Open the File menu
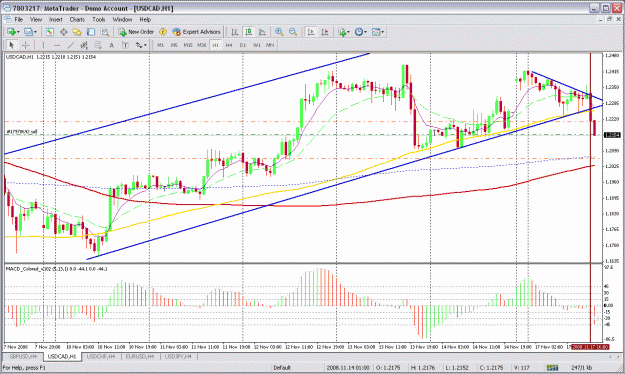The image size is (625, 374). click(19, 19)
